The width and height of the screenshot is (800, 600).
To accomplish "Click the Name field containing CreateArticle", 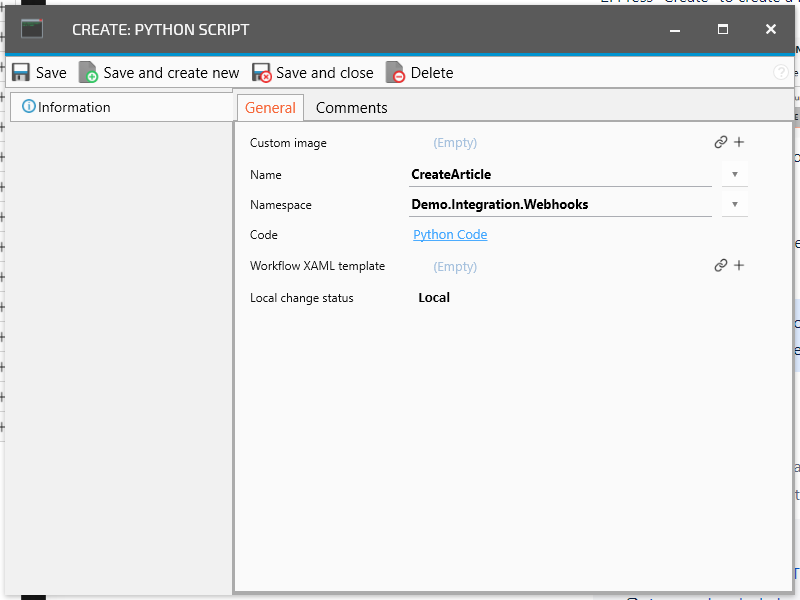I will (560, 174).
